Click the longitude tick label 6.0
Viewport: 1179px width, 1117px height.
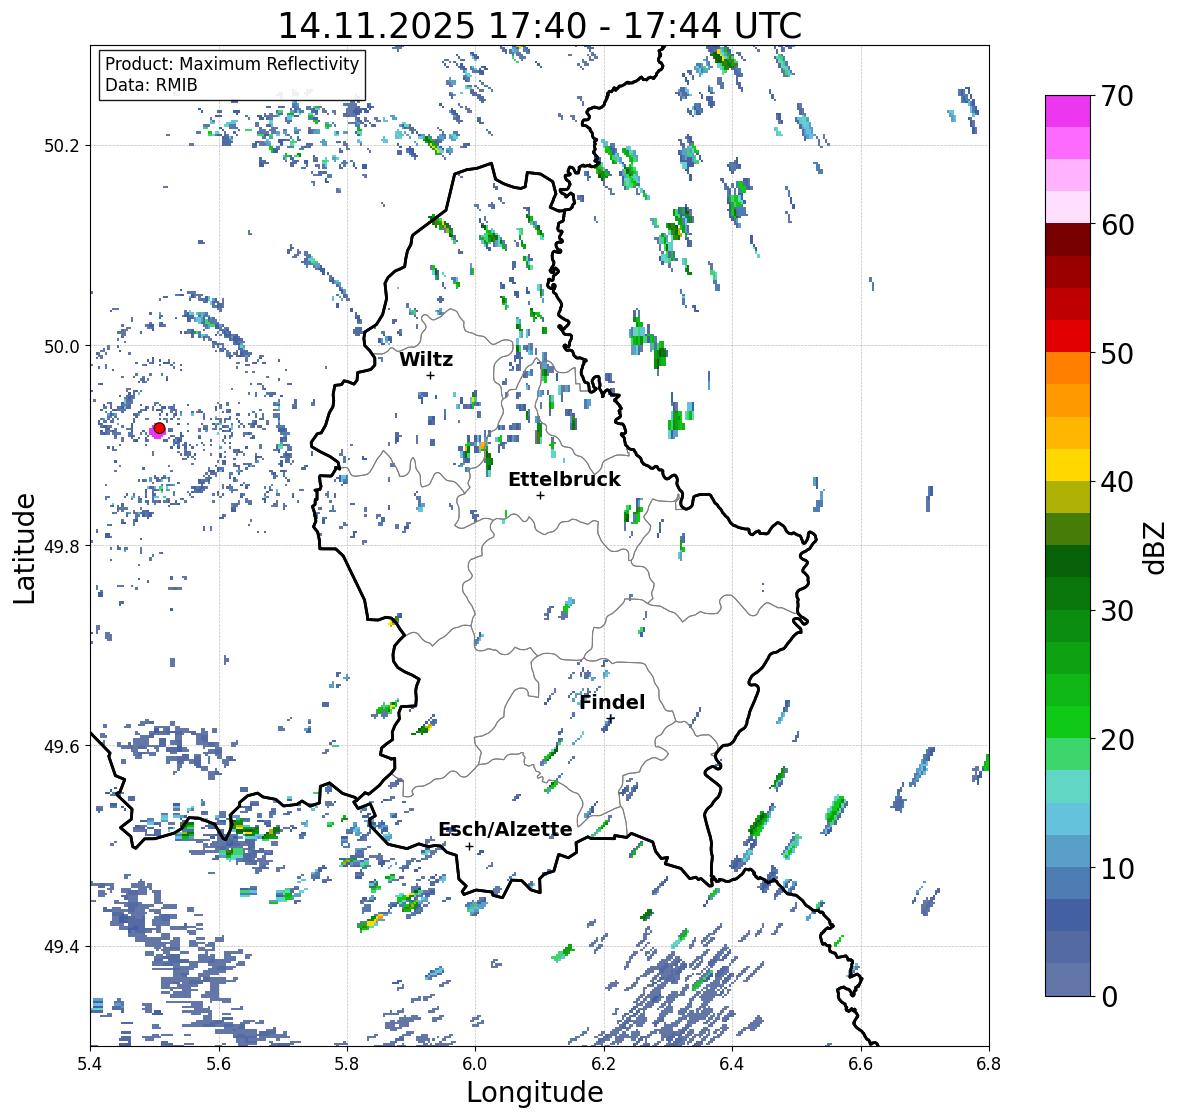(475, 1064)
